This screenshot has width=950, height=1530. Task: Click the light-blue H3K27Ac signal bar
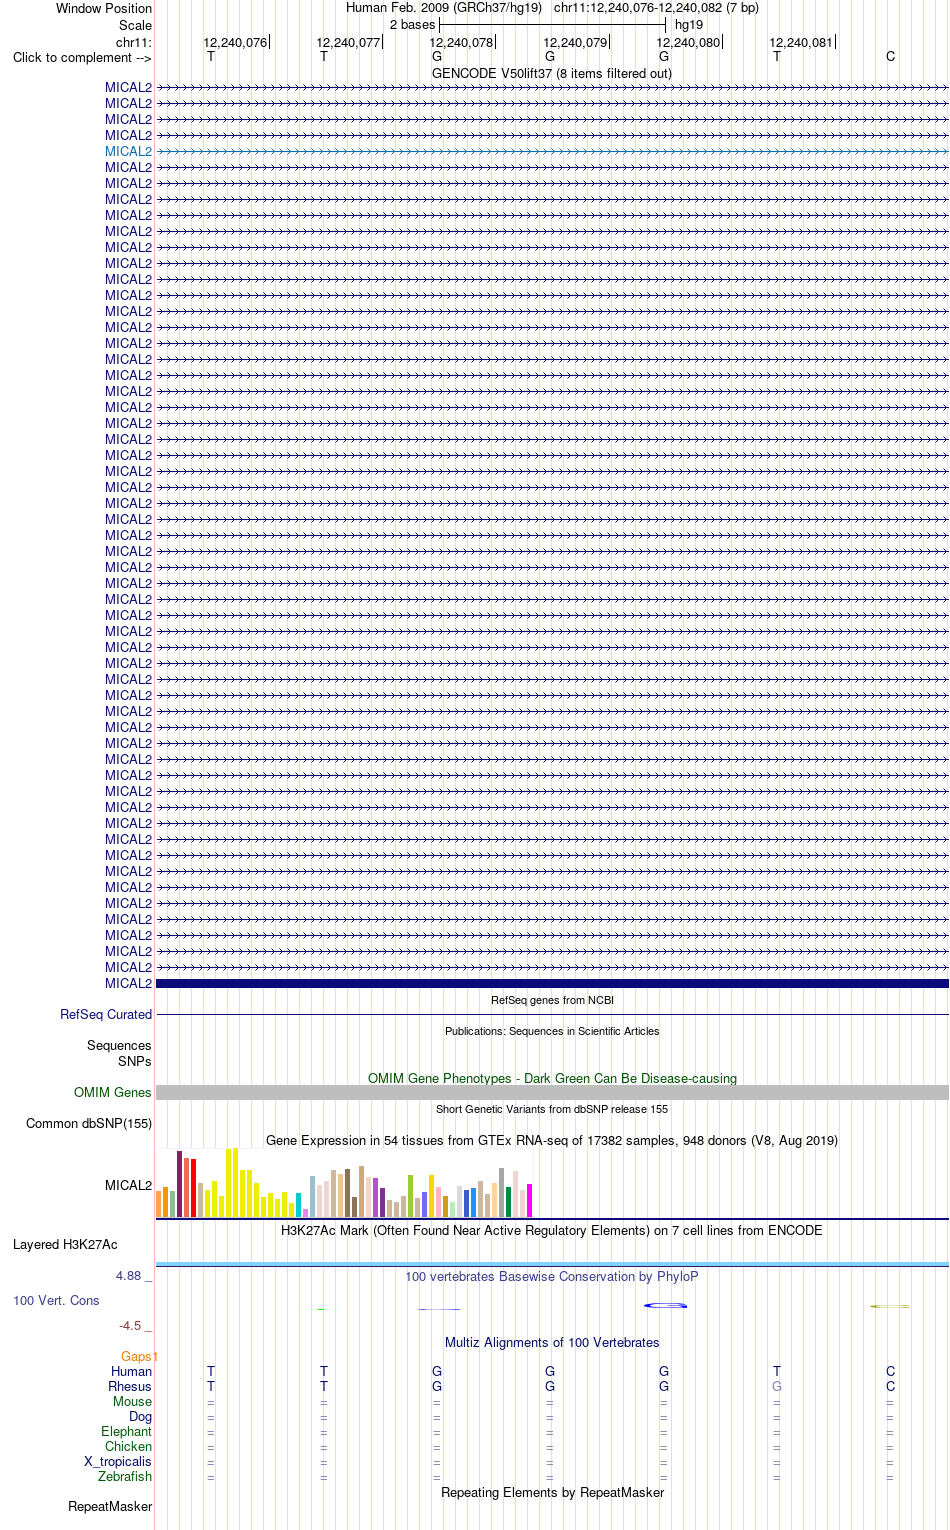(x=552, y=1265)
